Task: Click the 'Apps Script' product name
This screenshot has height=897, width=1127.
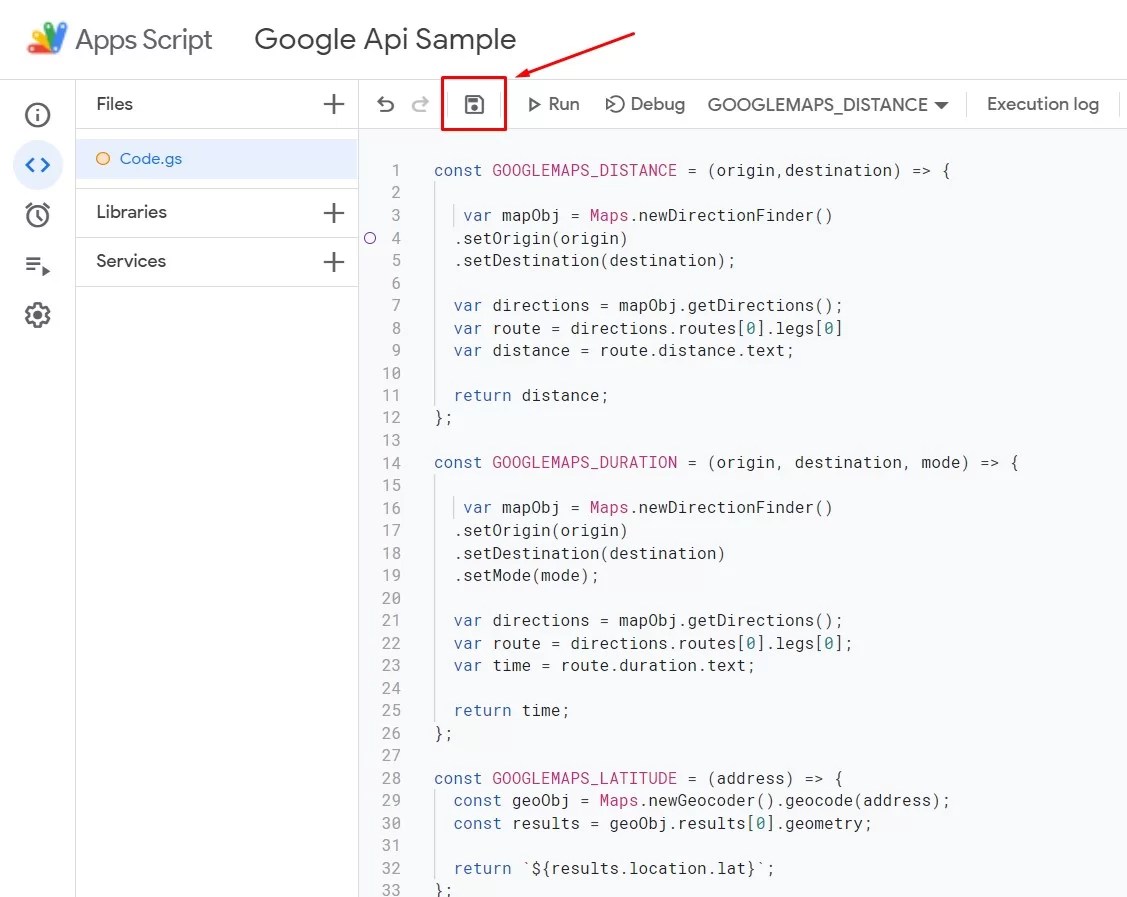Action: click(144, 40)
